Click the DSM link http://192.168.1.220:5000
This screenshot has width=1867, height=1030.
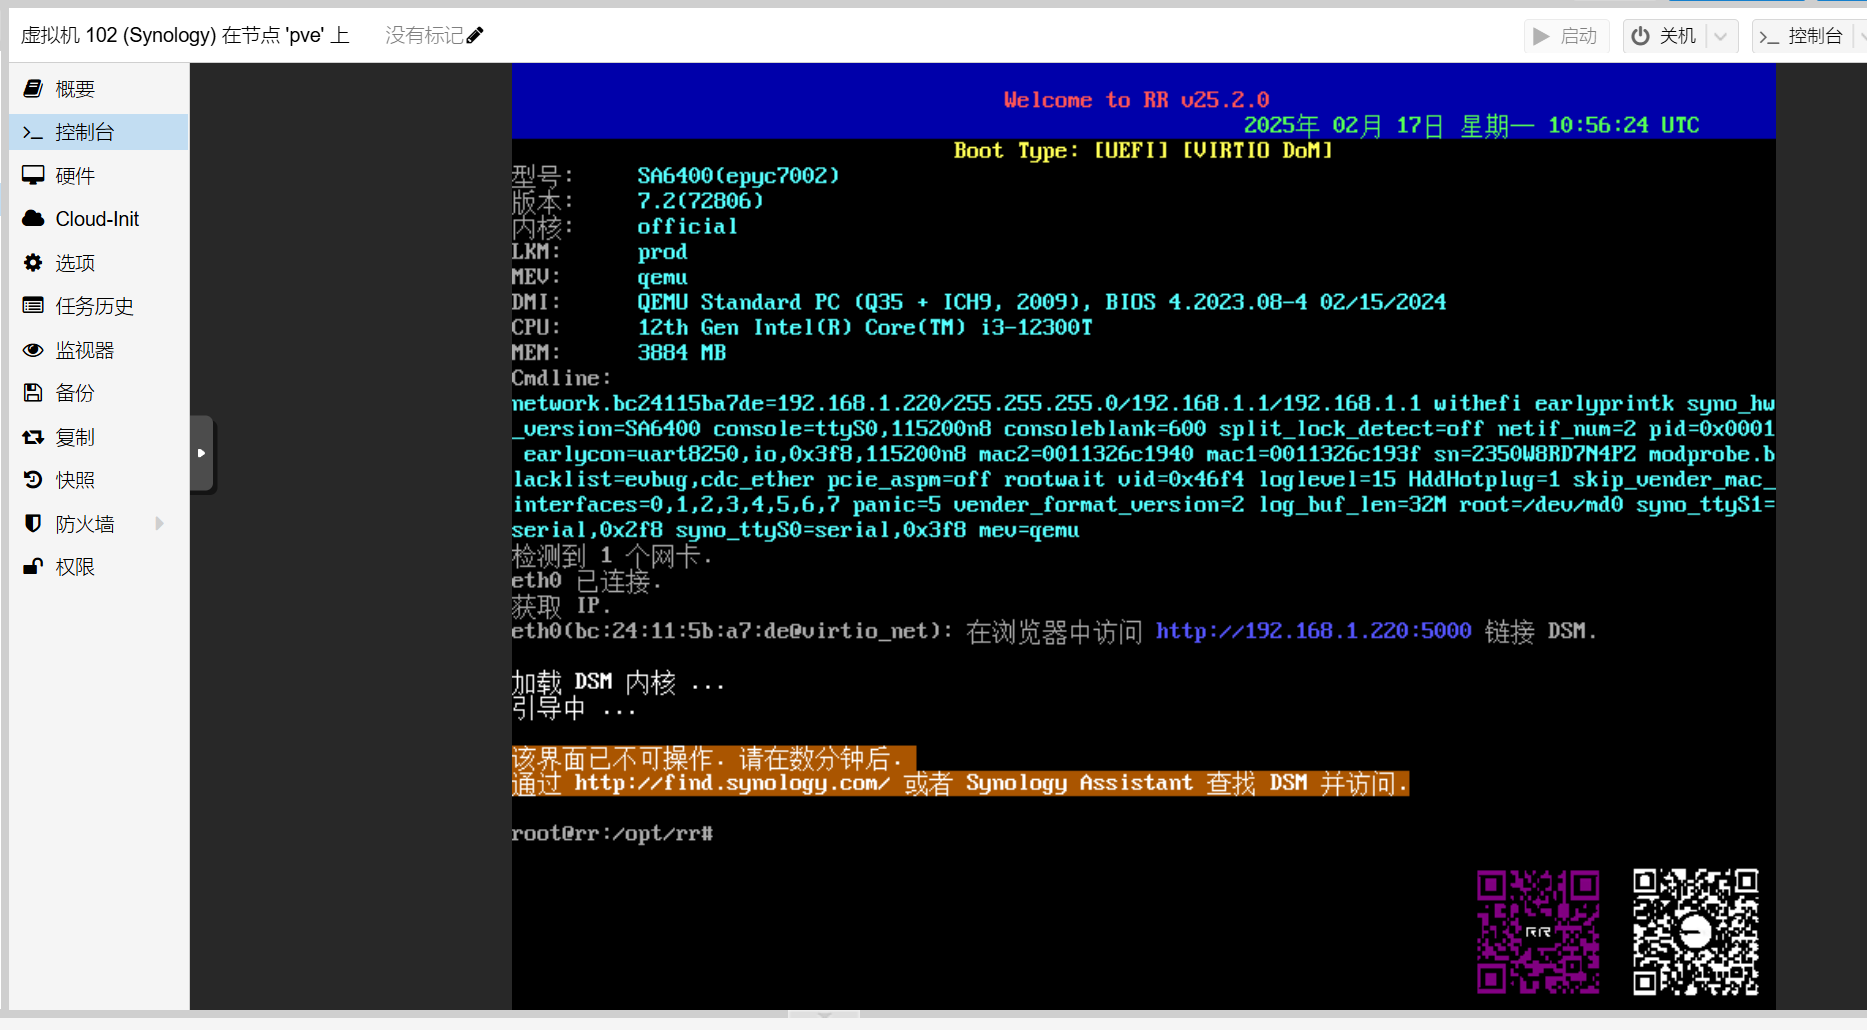1313,631
